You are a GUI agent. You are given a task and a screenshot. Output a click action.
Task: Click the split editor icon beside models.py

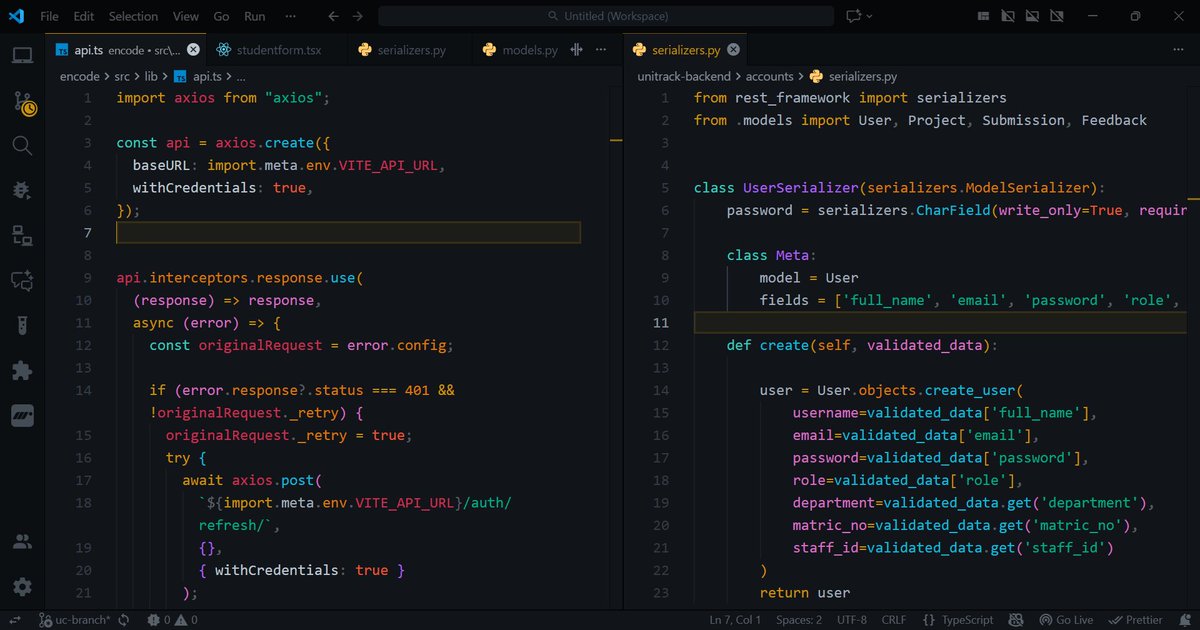coord(577,50)
